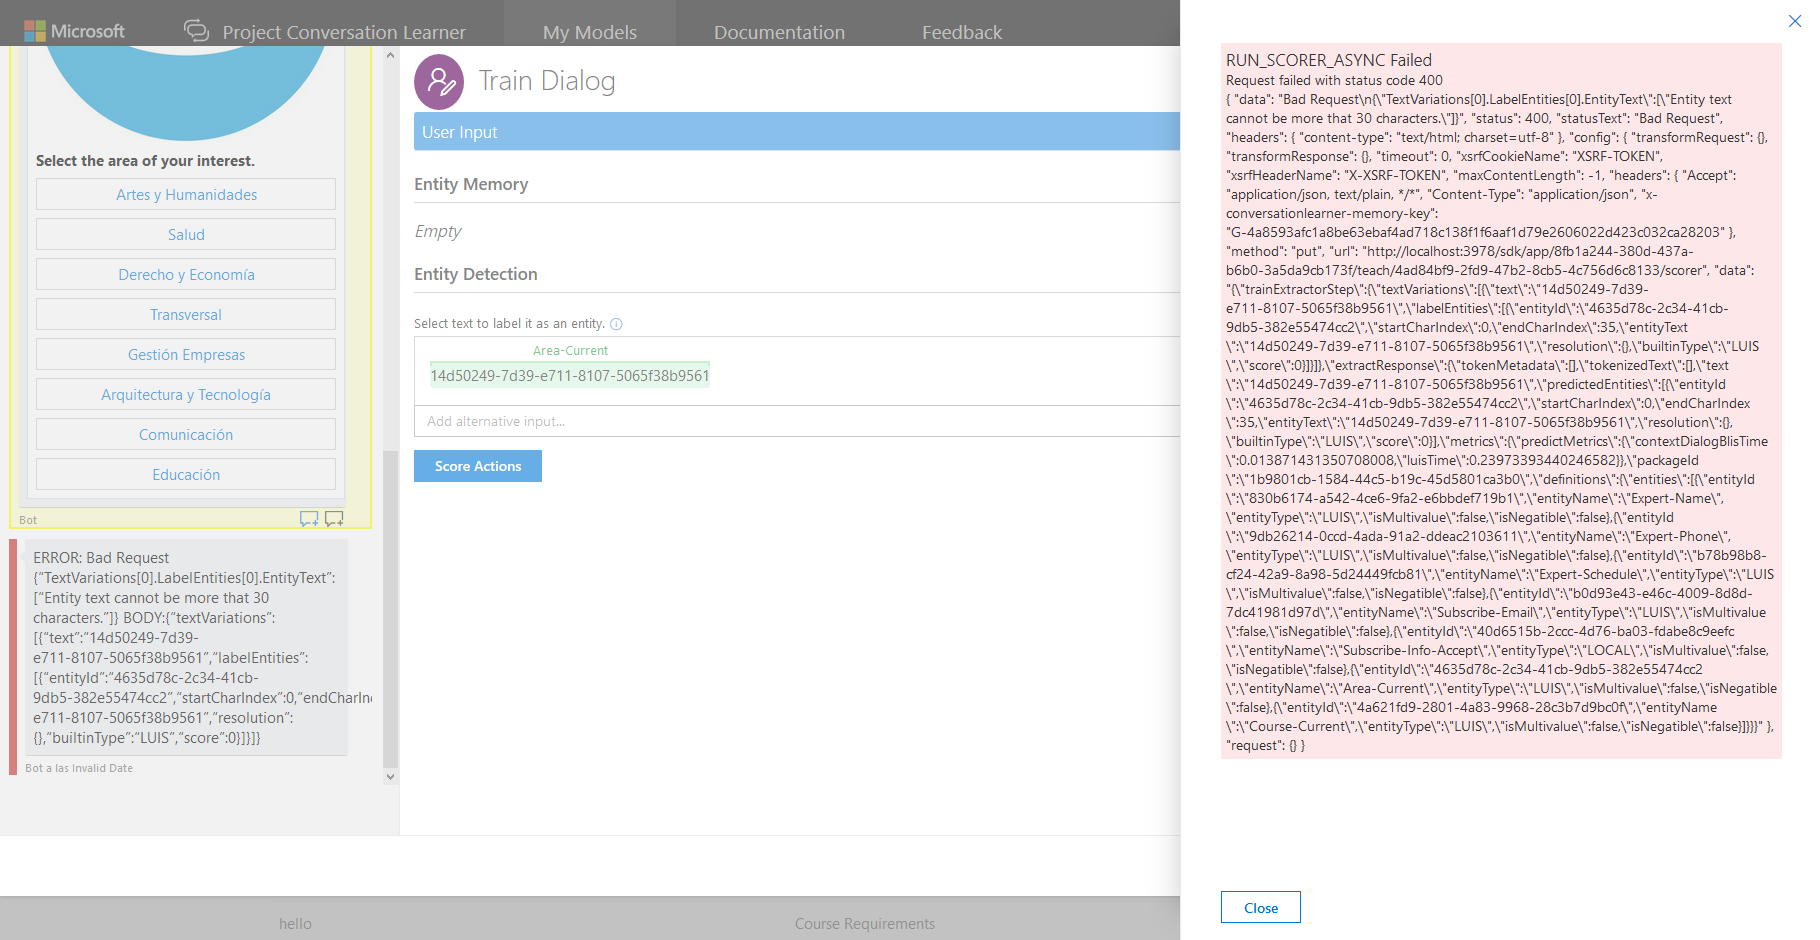This screenshot has width=1820, height=940.
Task: Click the Score Actions button
Action: click(x=478, y=466)
